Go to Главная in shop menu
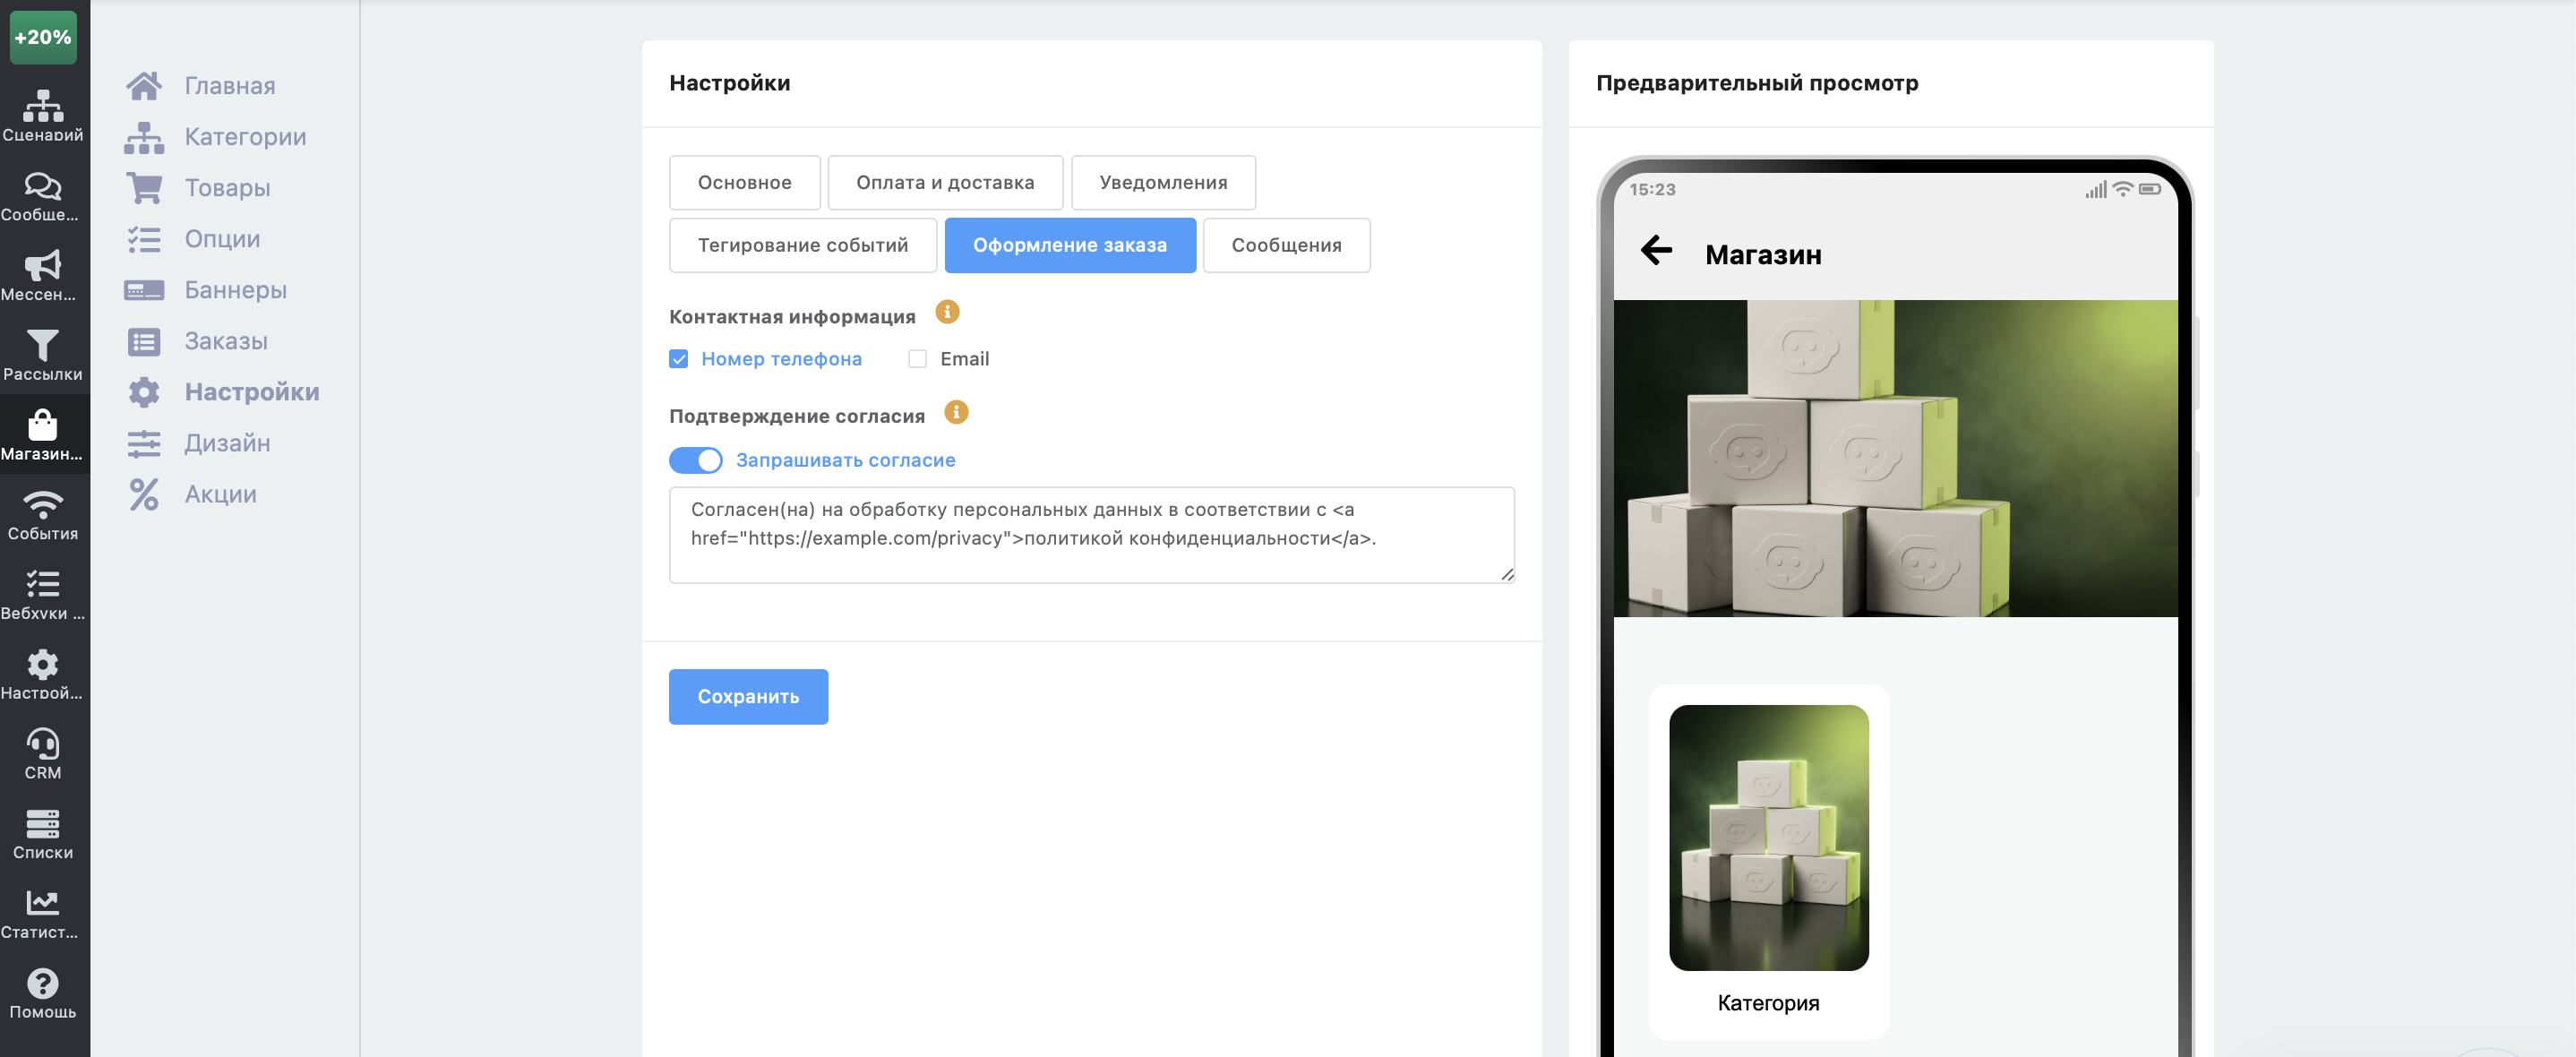 pos(201,86)
